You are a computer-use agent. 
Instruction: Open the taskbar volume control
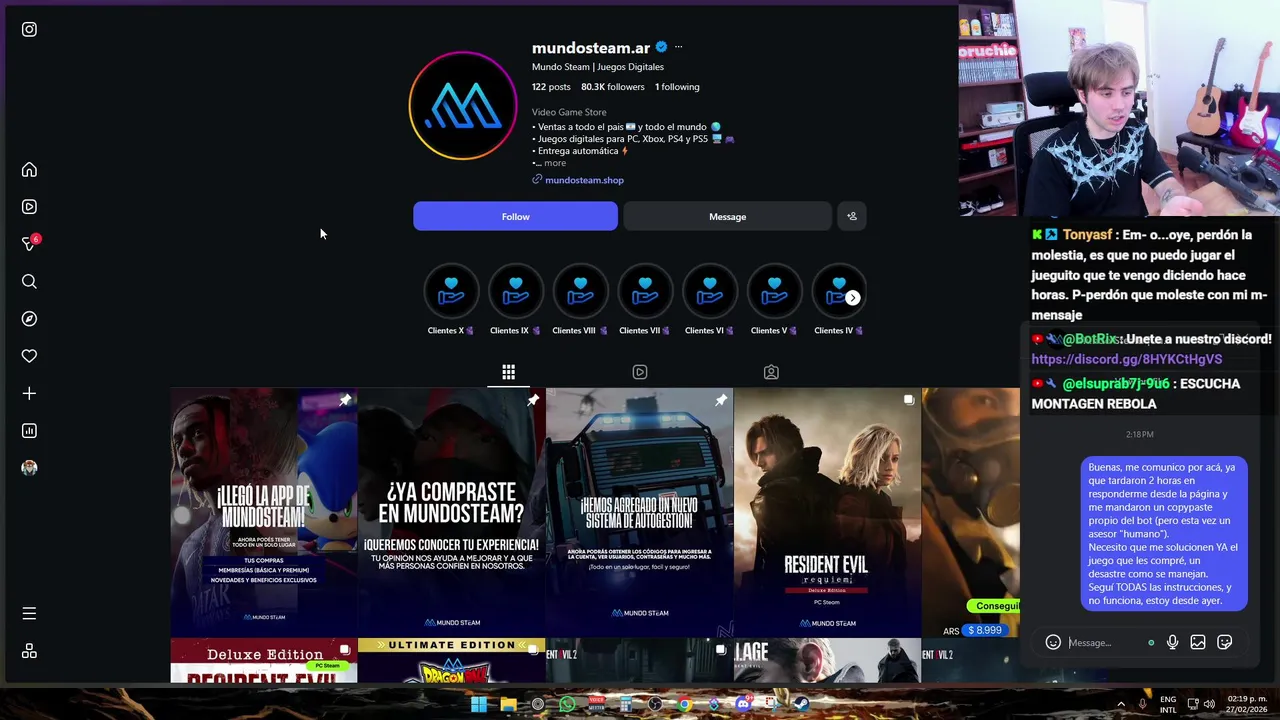(x=1209, y=704)
